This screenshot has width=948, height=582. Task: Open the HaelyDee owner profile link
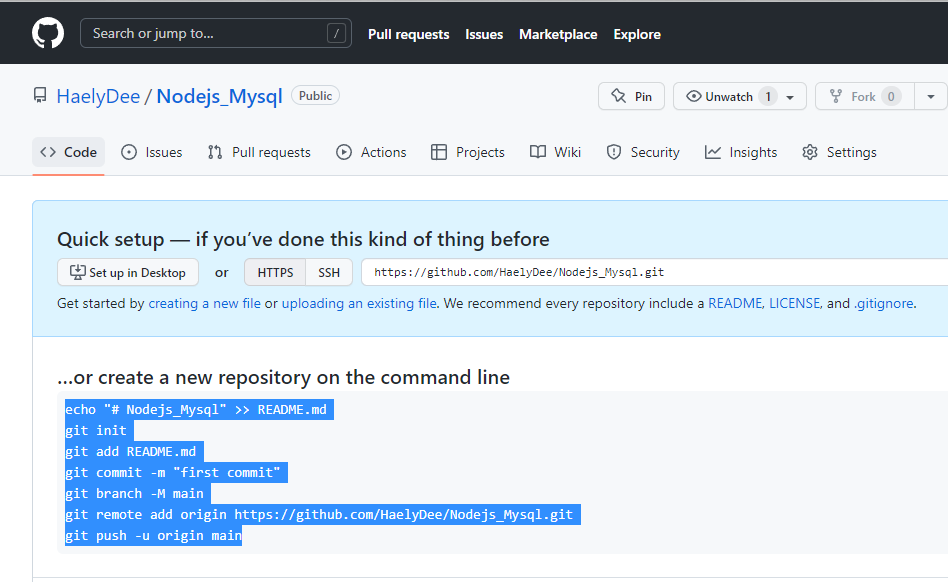click(98, 96)
